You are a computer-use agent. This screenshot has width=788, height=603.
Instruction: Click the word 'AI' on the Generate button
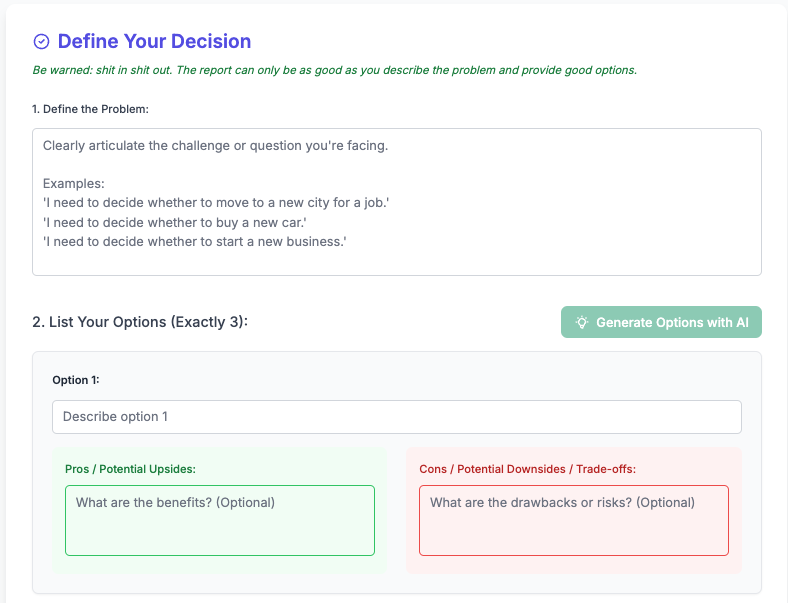[x=743, y=322]
